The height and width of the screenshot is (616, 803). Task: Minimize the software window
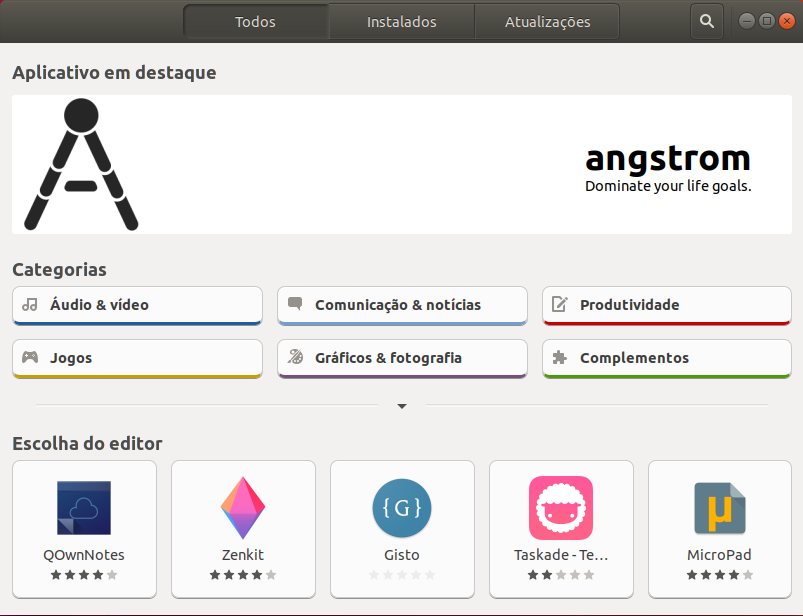click(x=747, y=21)
